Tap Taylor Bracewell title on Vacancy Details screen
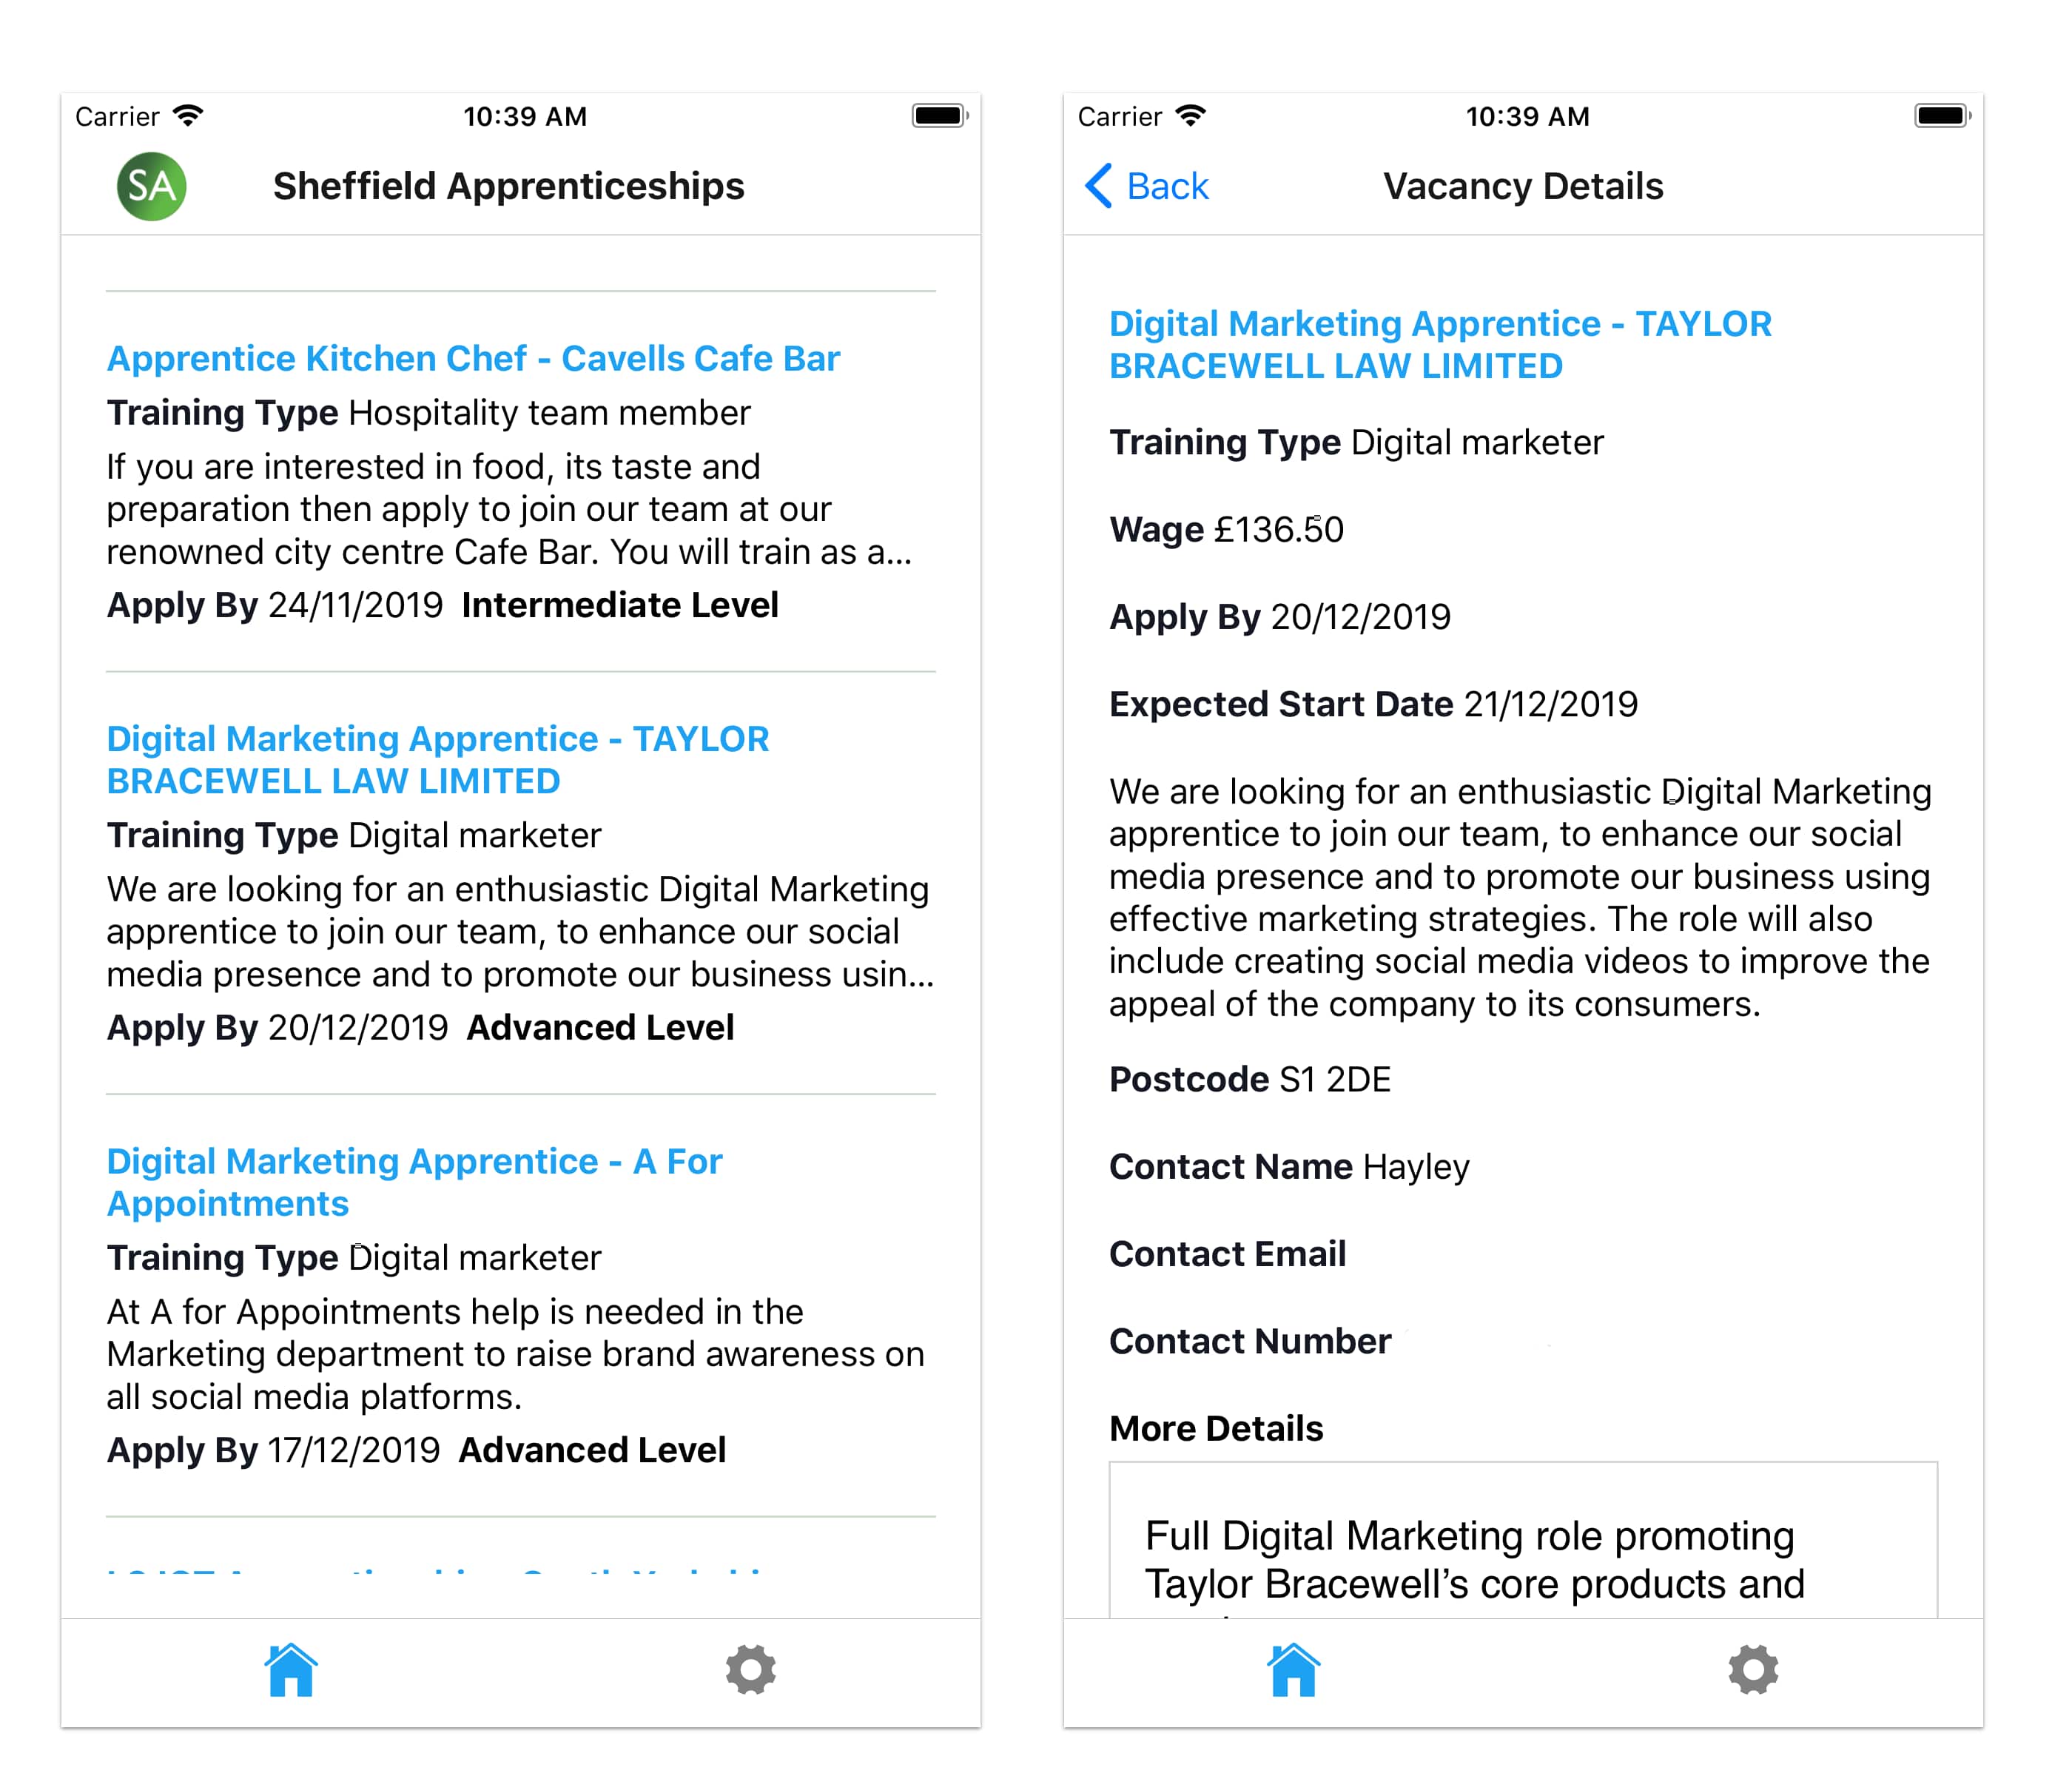2072x1776 pixels. pos(1440,345)
